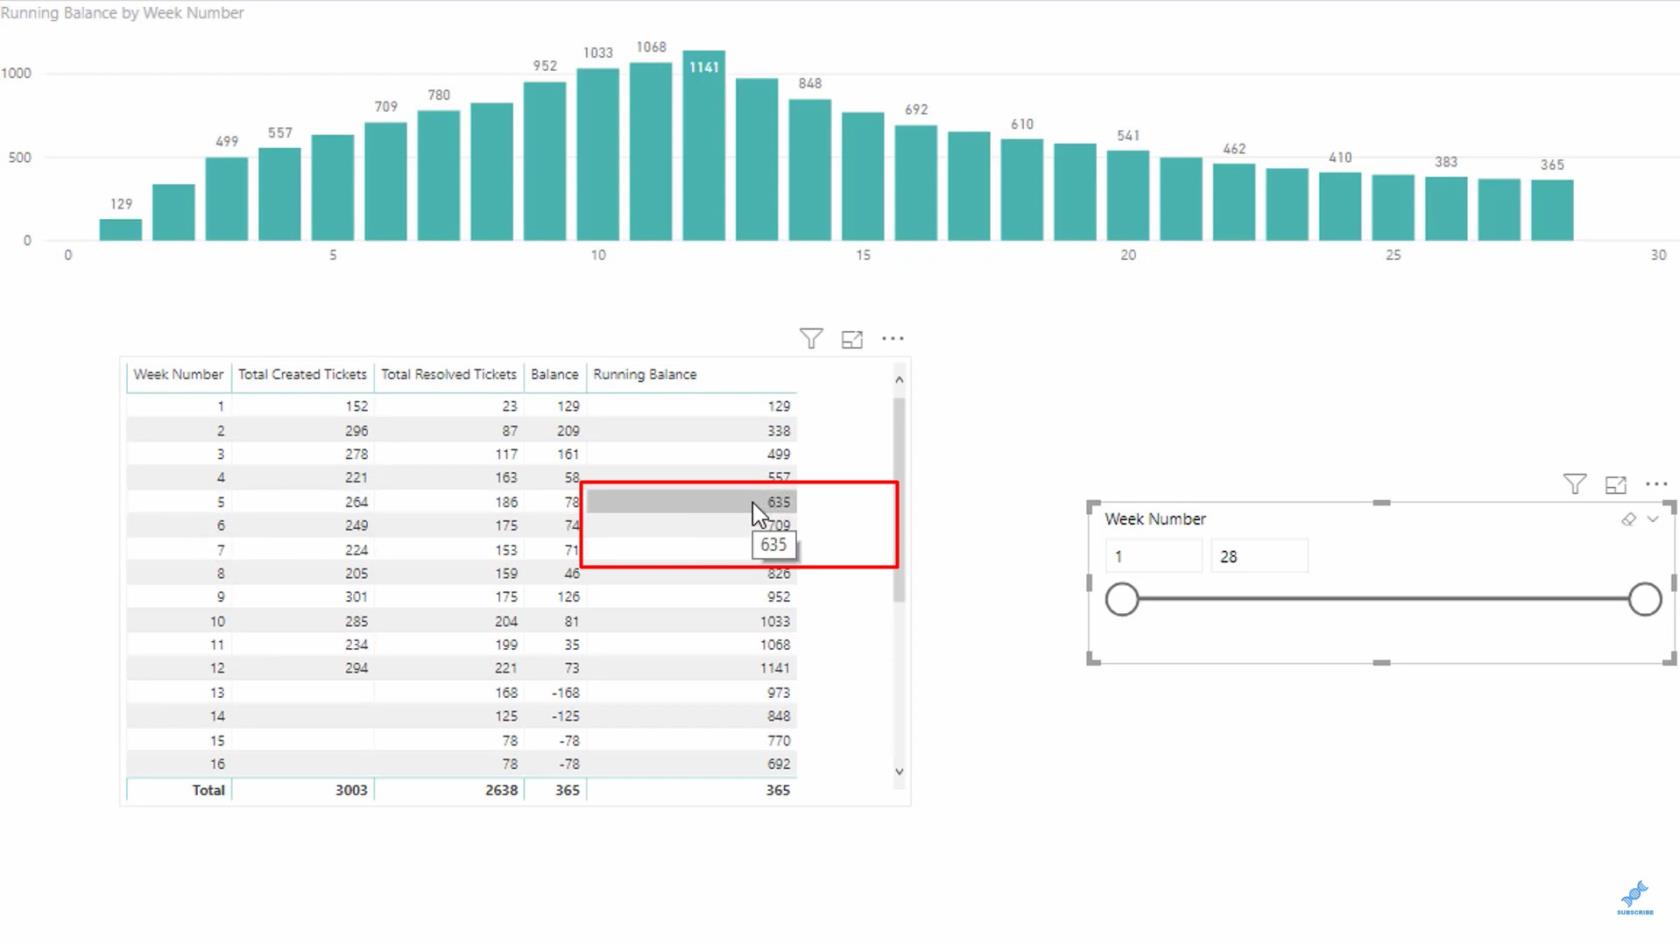This screenshot has width=1680, height=945.
Task: Select the right handle of Week Number slider
Action: point(1645,599)
